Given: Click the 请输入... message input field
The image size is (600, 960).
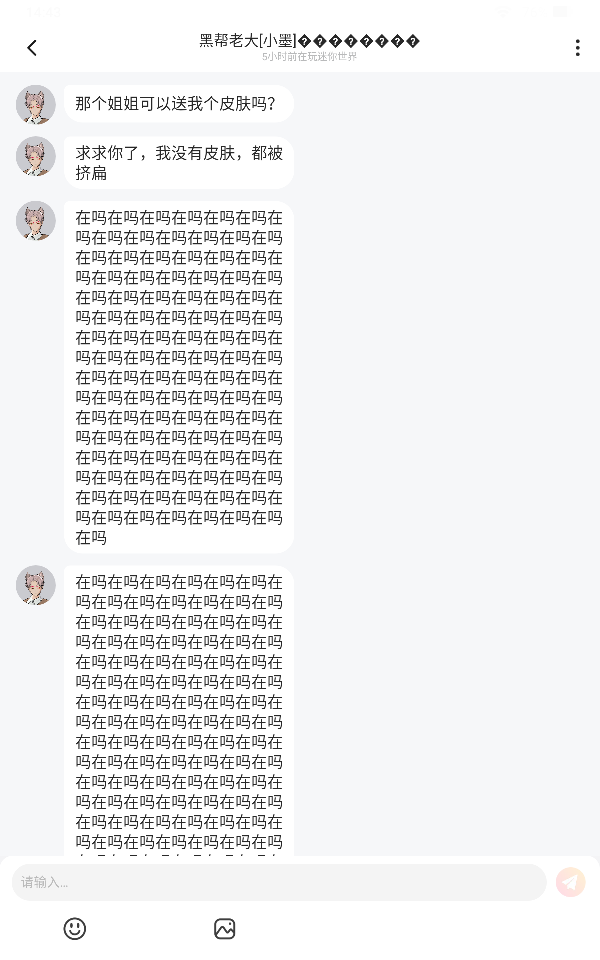Looking at the screenshot, I should [279, 882].
